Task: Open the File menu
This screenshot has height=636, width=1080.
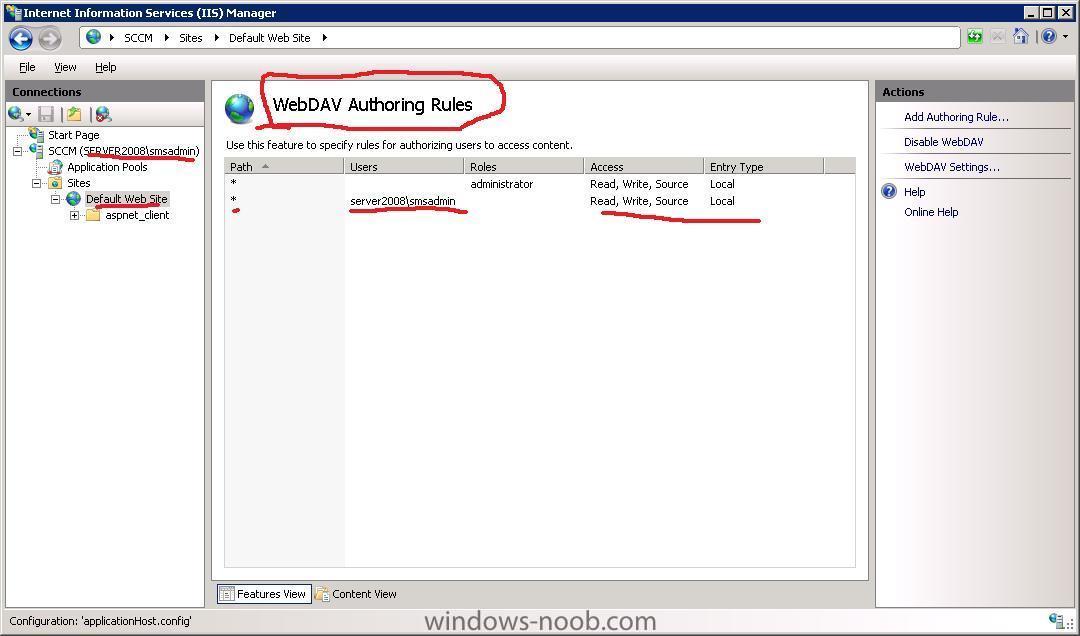Action: pos(27,67)
